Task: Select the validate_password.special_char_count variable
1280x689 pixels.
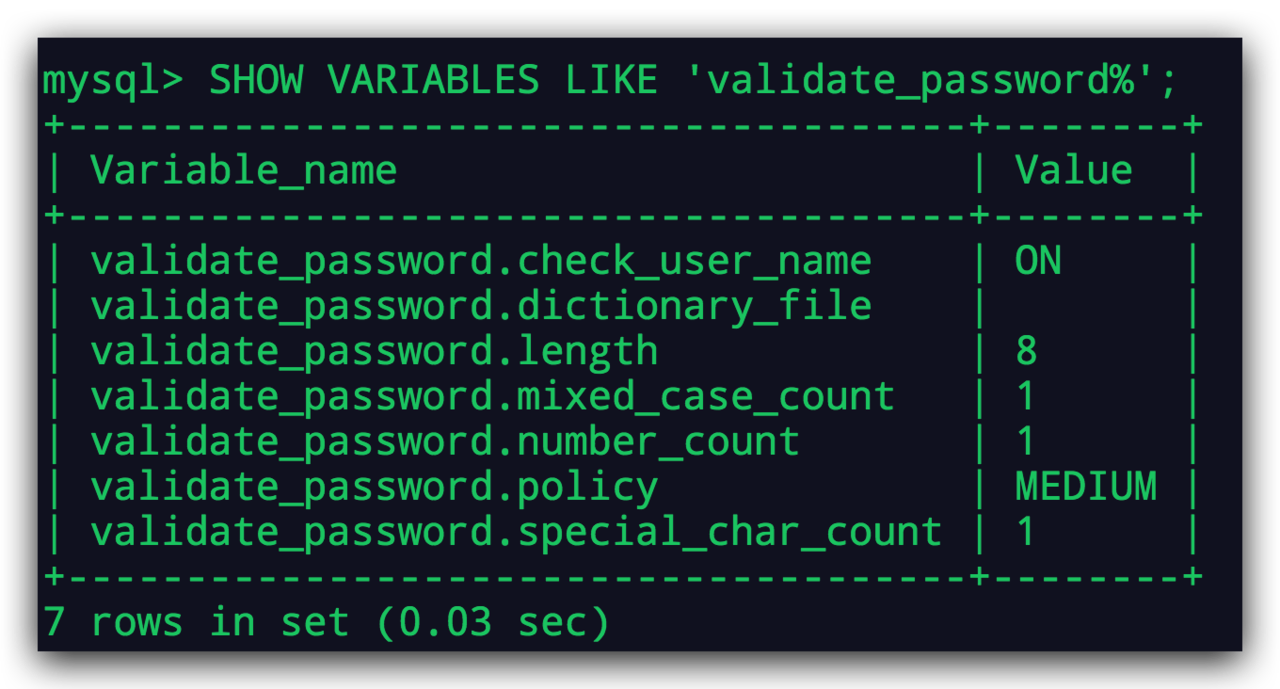Action: click(x=516, y=532)
